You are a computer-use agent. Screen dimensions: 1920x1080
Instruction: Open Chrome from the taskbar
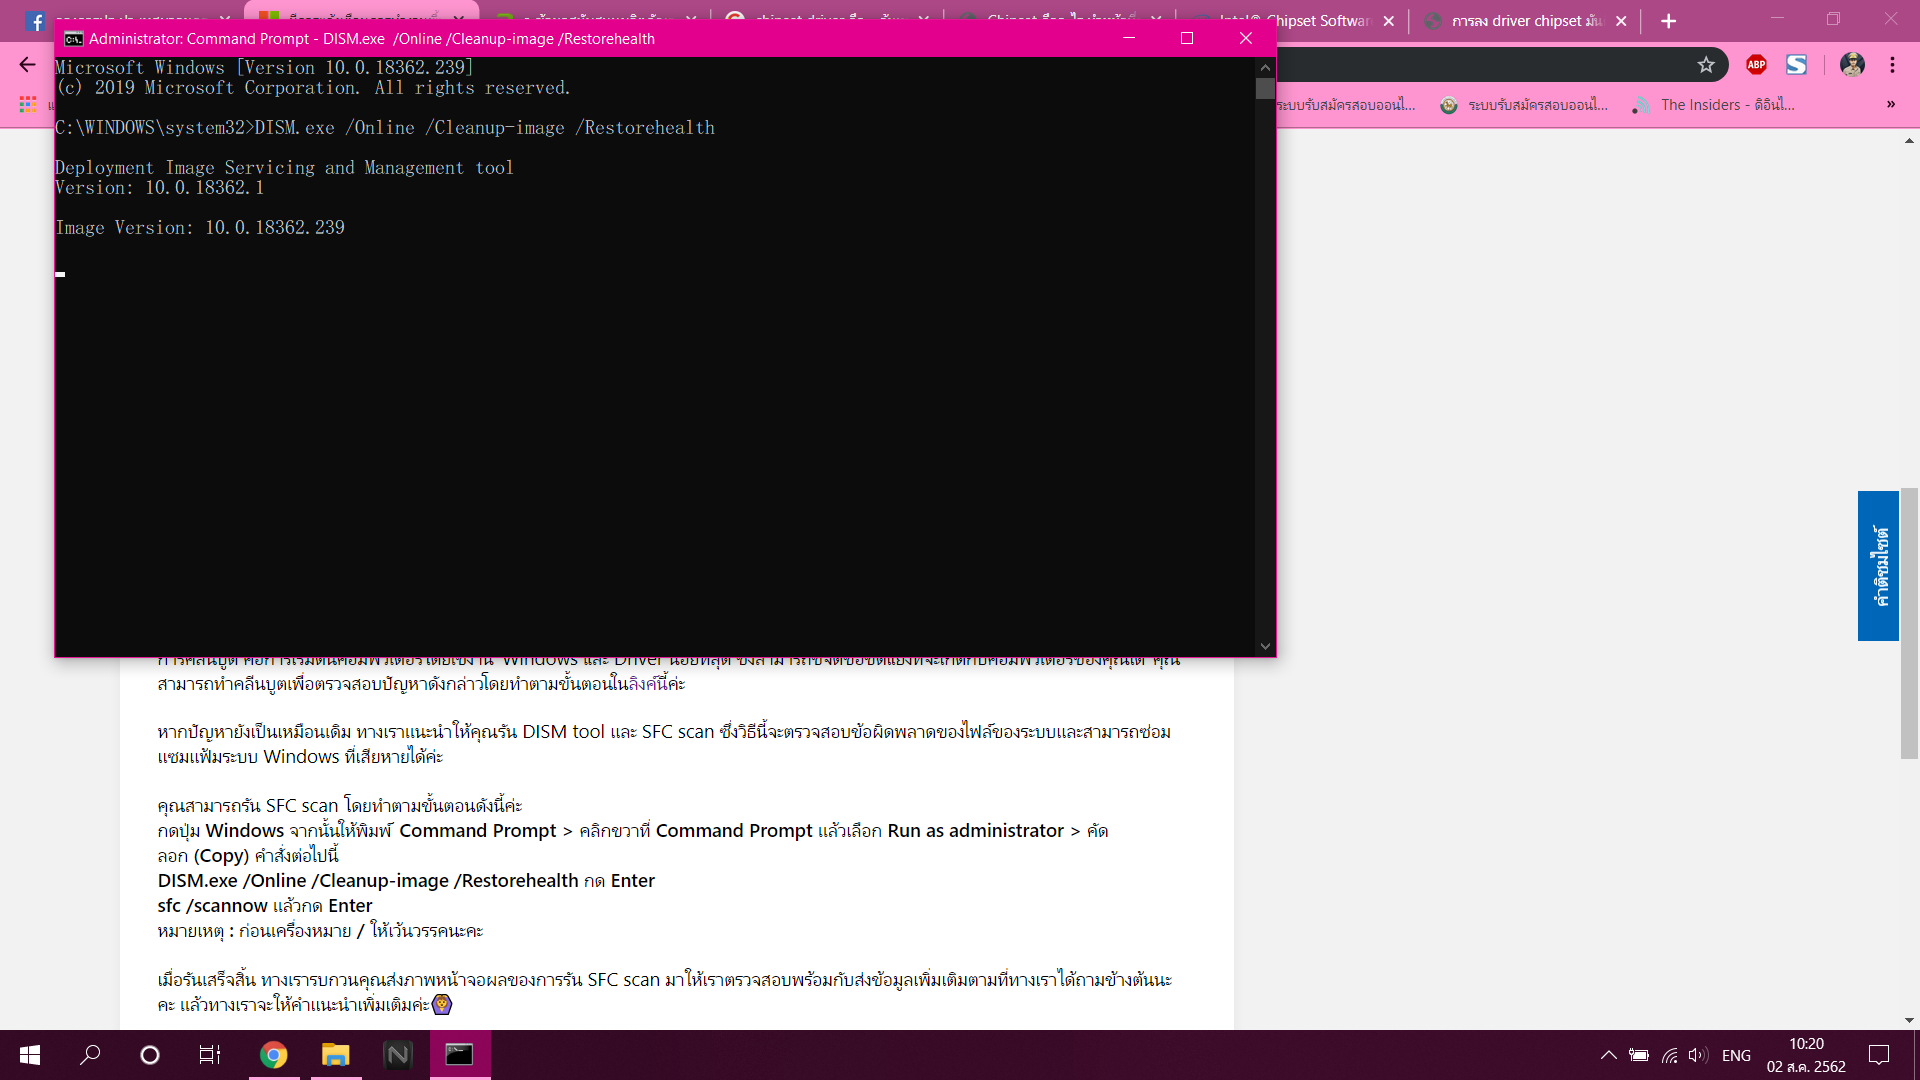273,1055
